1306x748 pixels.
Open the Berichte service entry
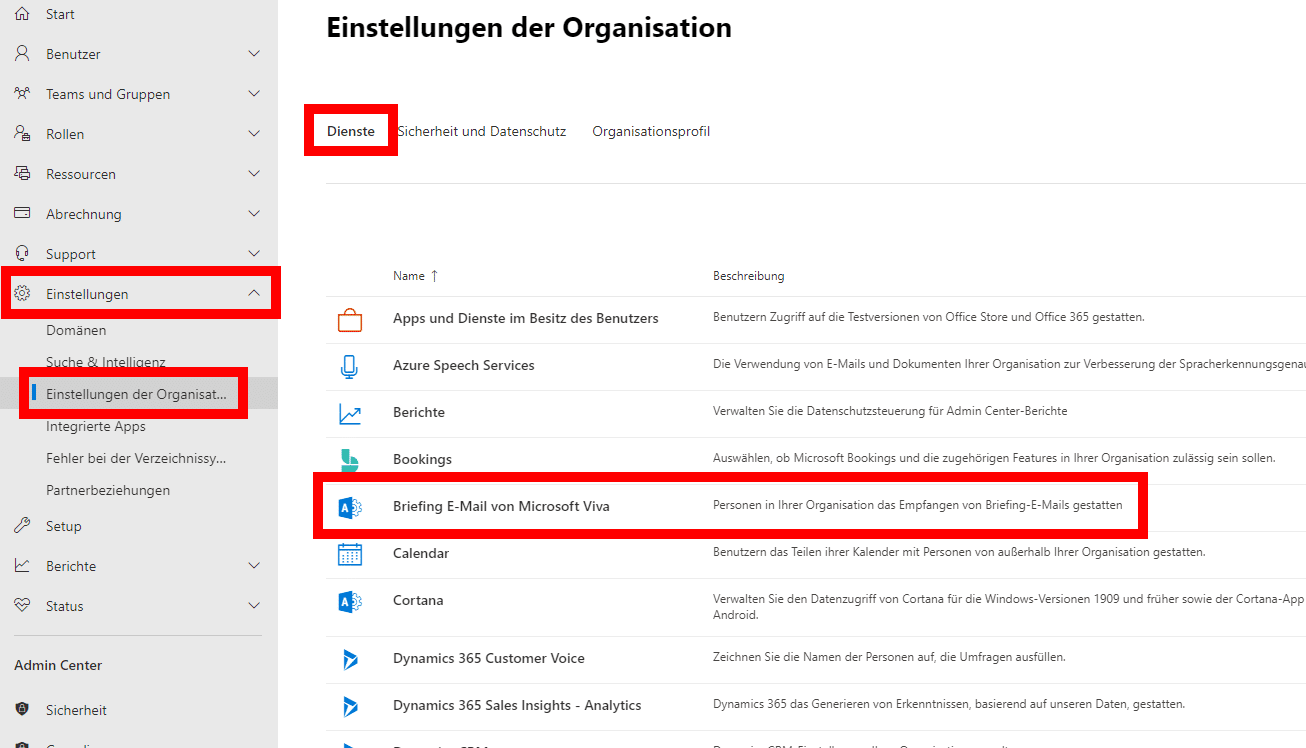pyautogui.click(x=419, y=412)
